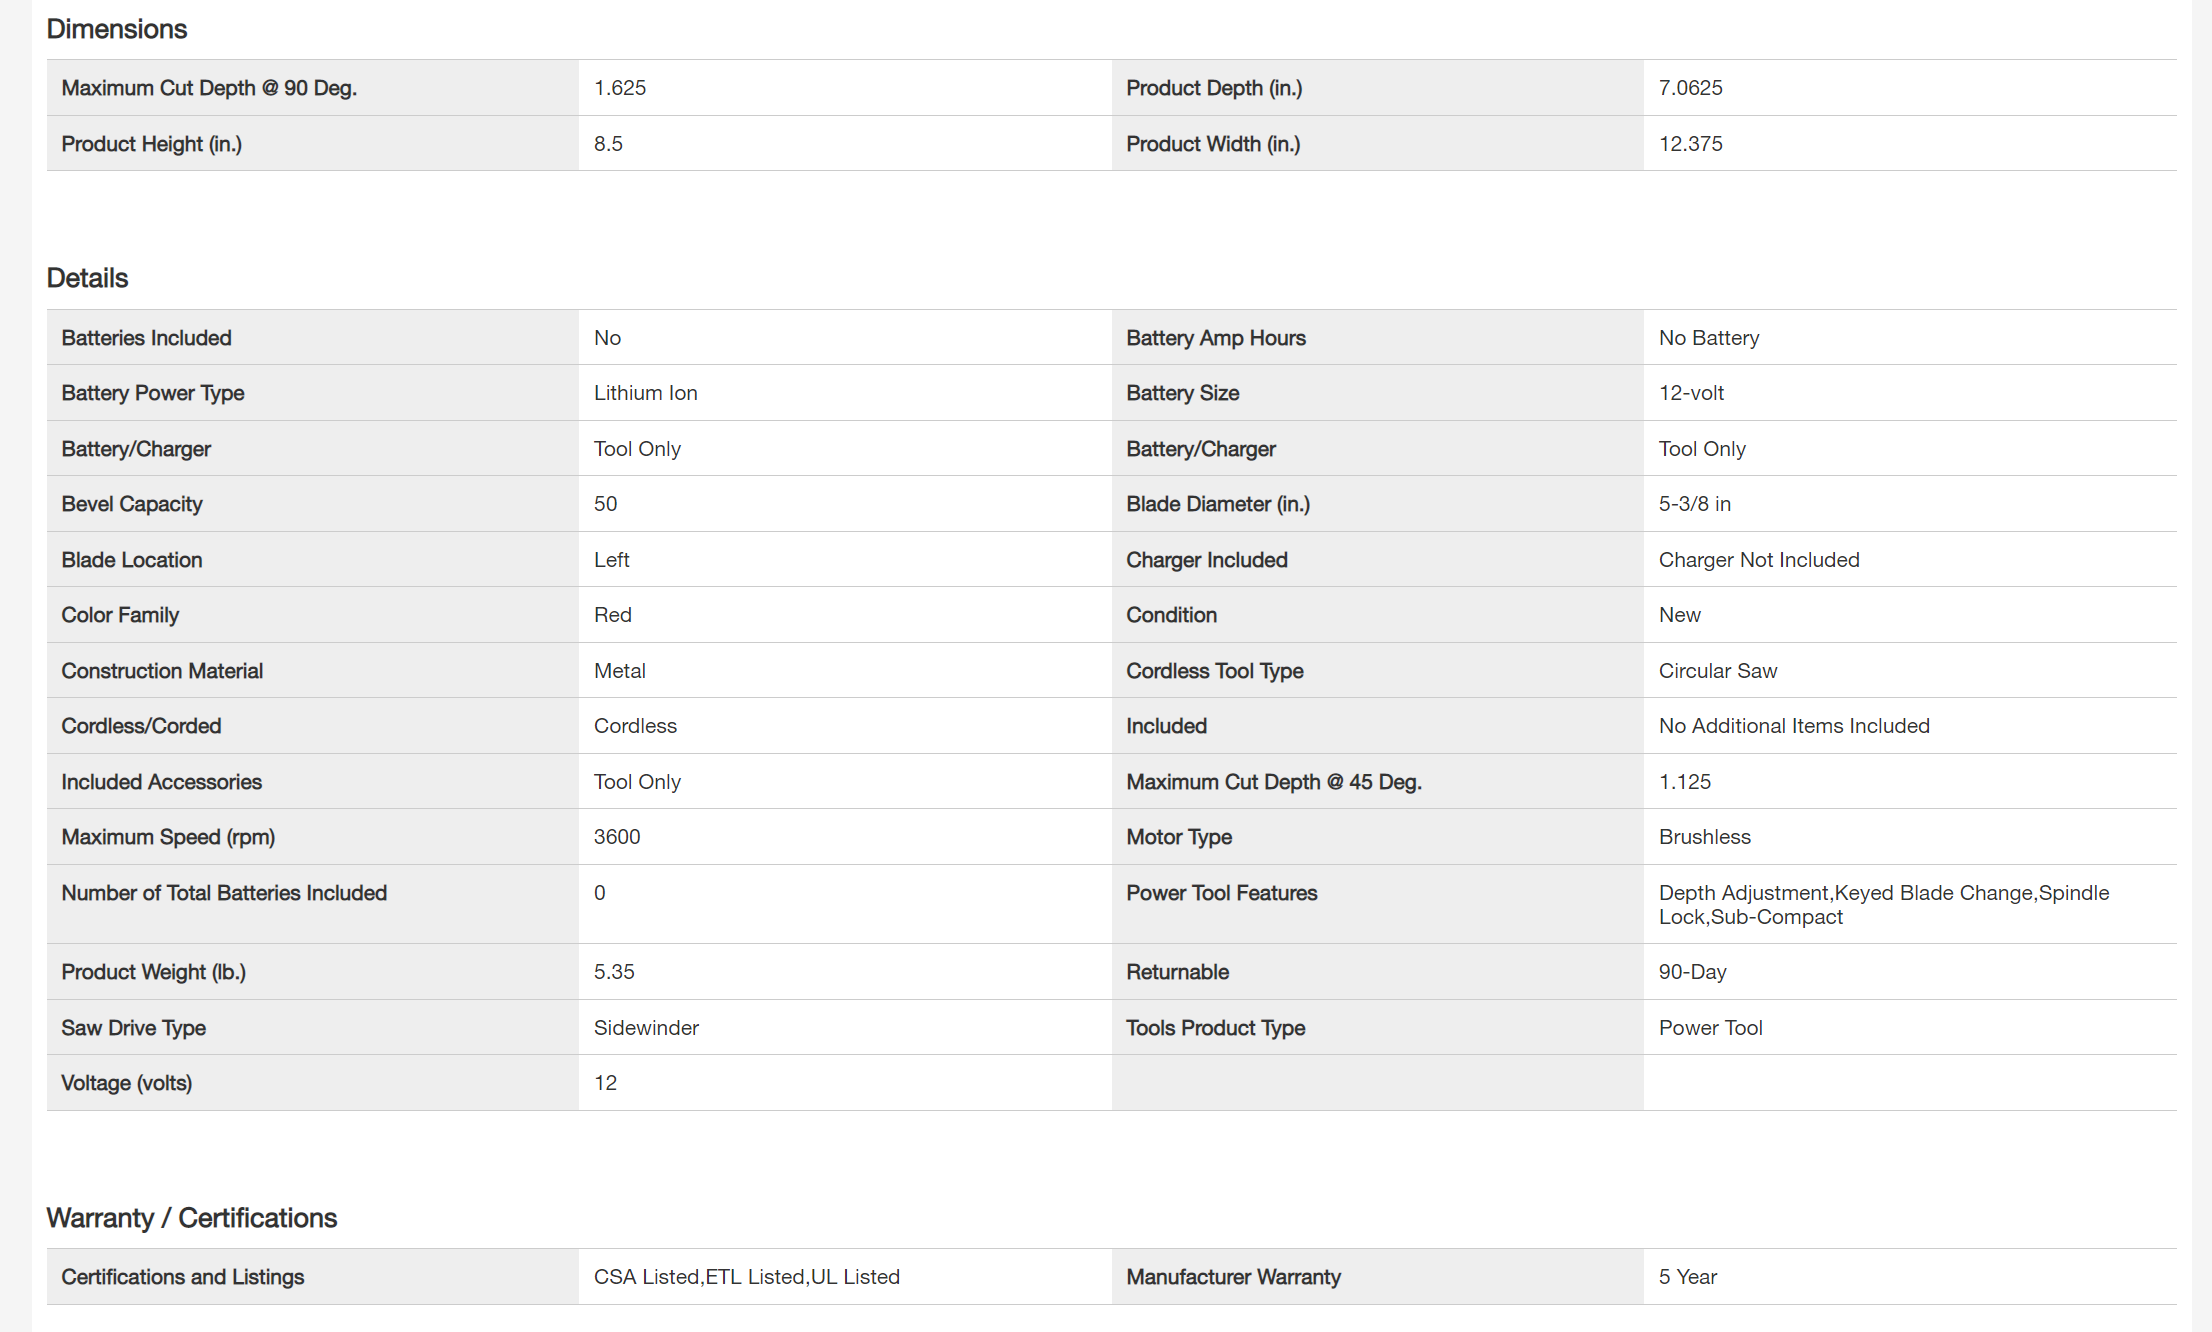Select the Sidewinder Saw Drive Type value

[646, 1028]
